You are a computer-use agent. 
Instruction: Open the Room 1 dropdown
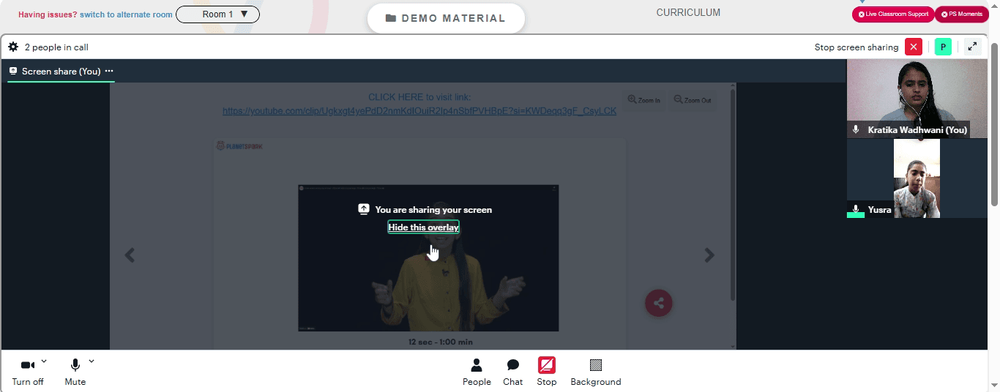(217, 14)
